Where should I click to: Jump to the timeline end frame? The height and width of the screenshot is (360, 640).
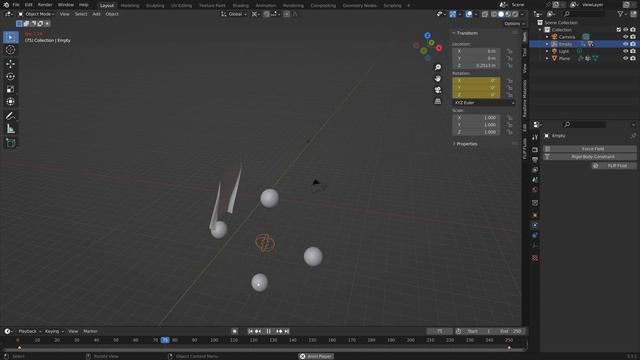coord(287,331)
